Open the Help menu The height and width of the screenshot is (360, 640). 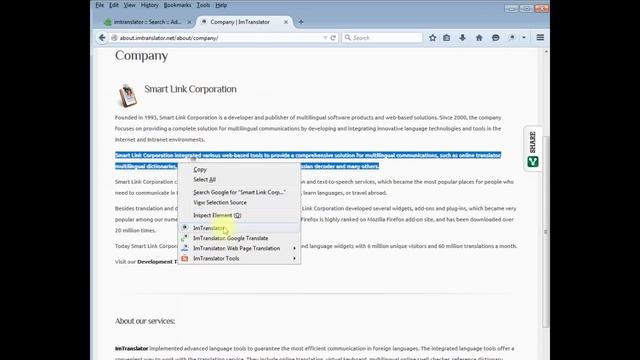click(221, 5)
